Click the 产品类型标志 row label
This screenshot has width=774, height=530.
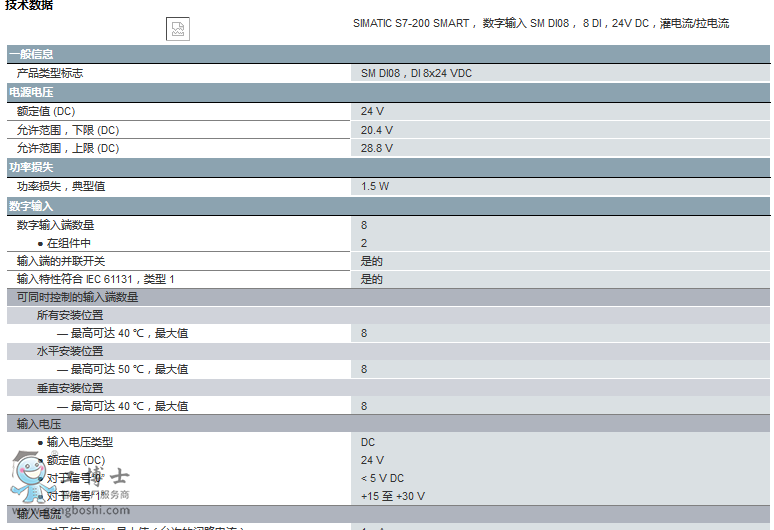[x=50, y=73]
